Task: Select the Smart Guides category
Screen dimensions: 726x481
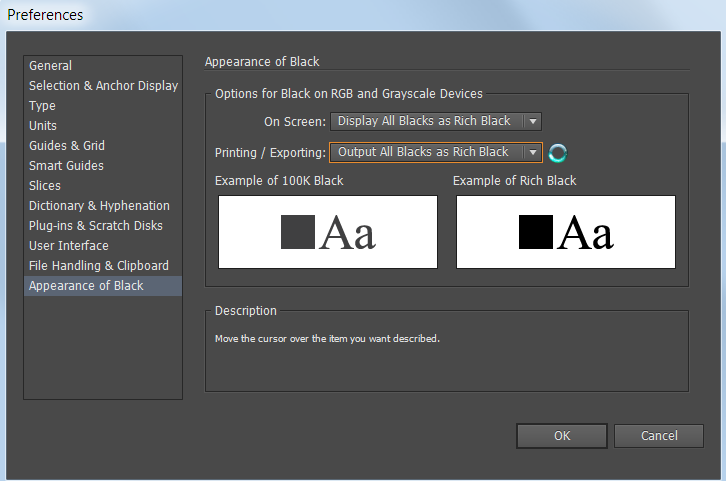Action: click(103, 165)
